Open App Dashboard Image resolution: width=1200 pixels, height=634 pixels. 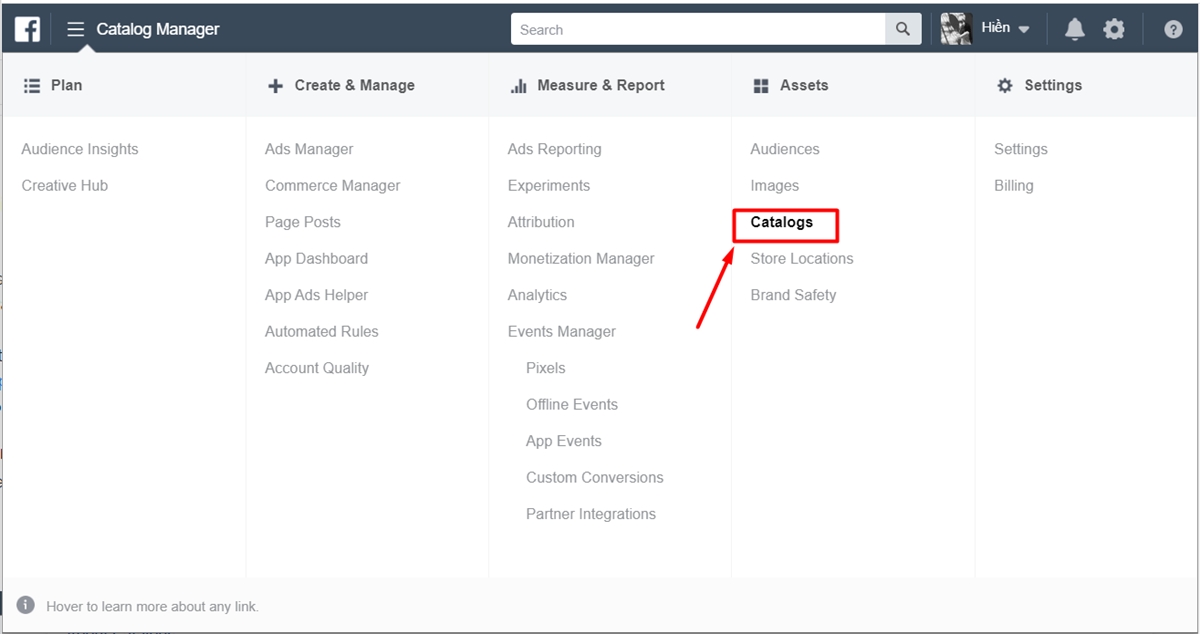click(317, 259)
